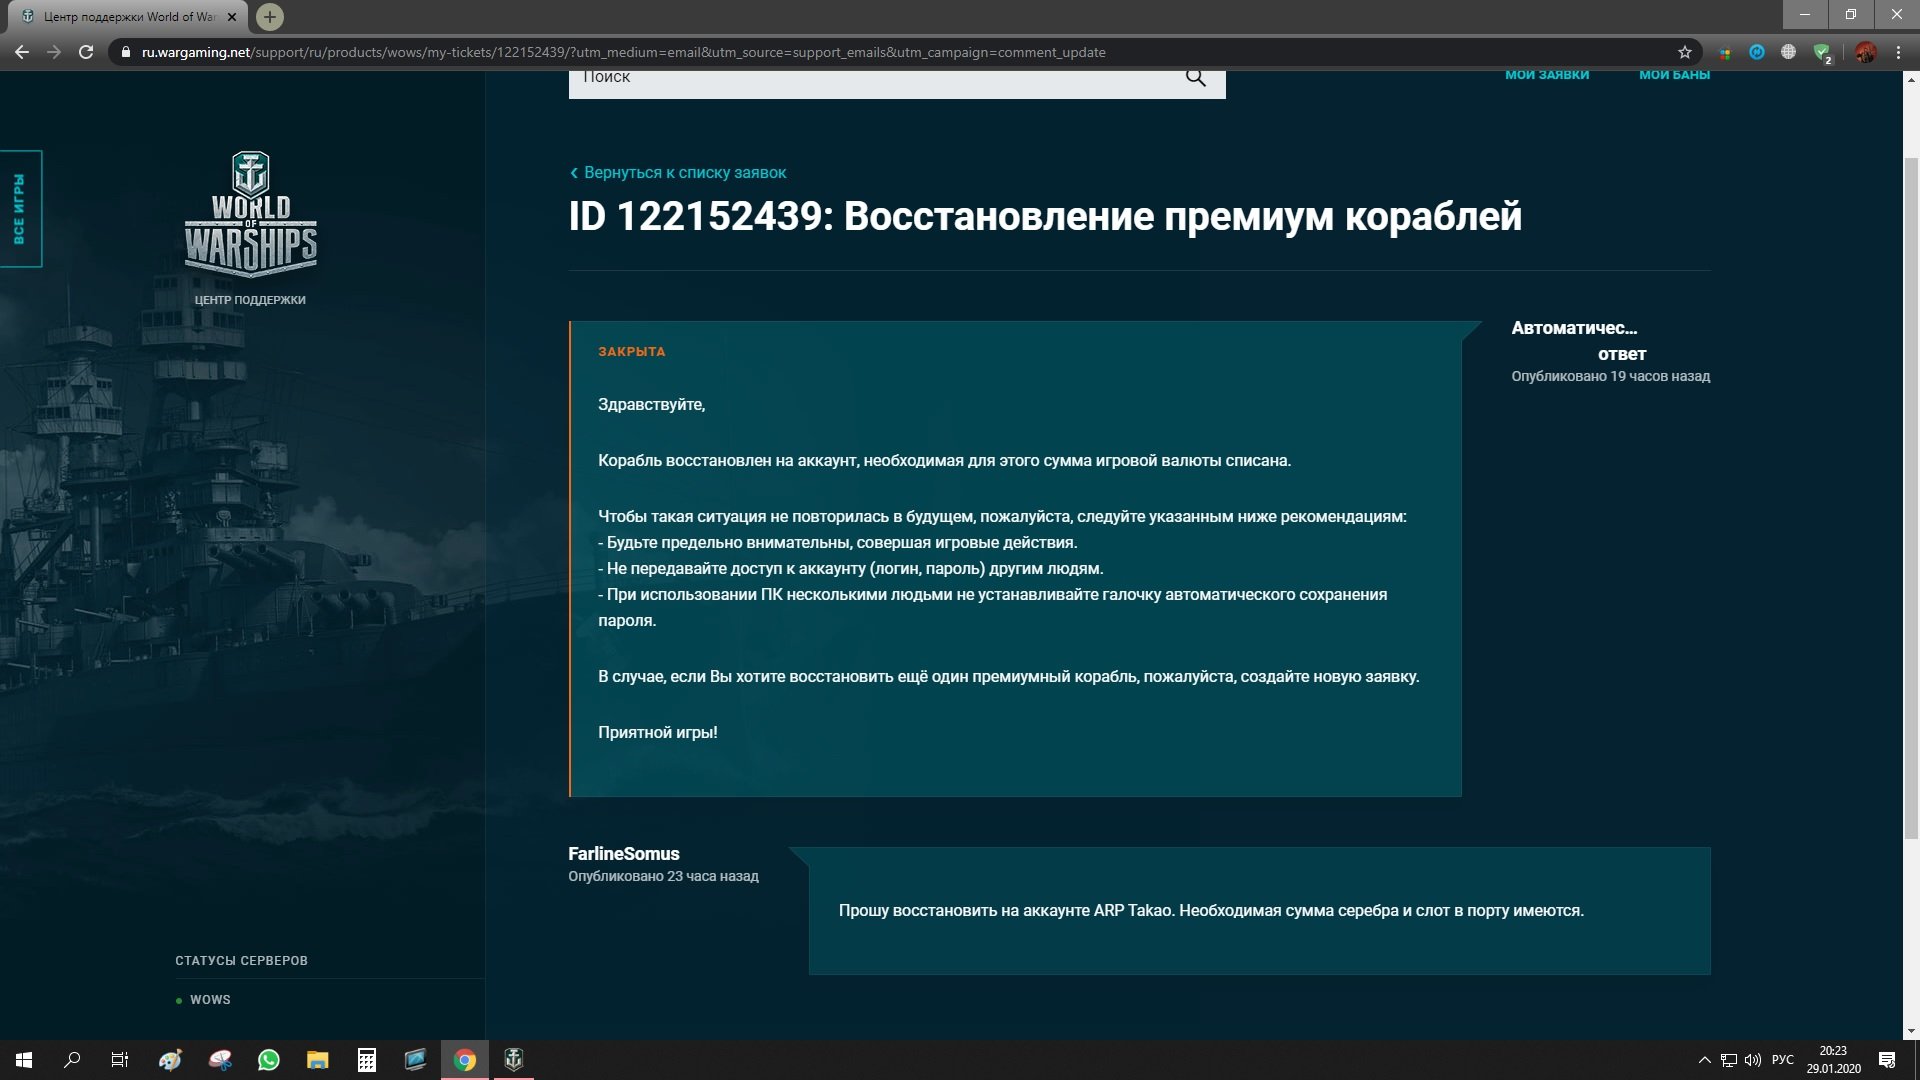Open Calculator from taskbar

pos(367,1060)
